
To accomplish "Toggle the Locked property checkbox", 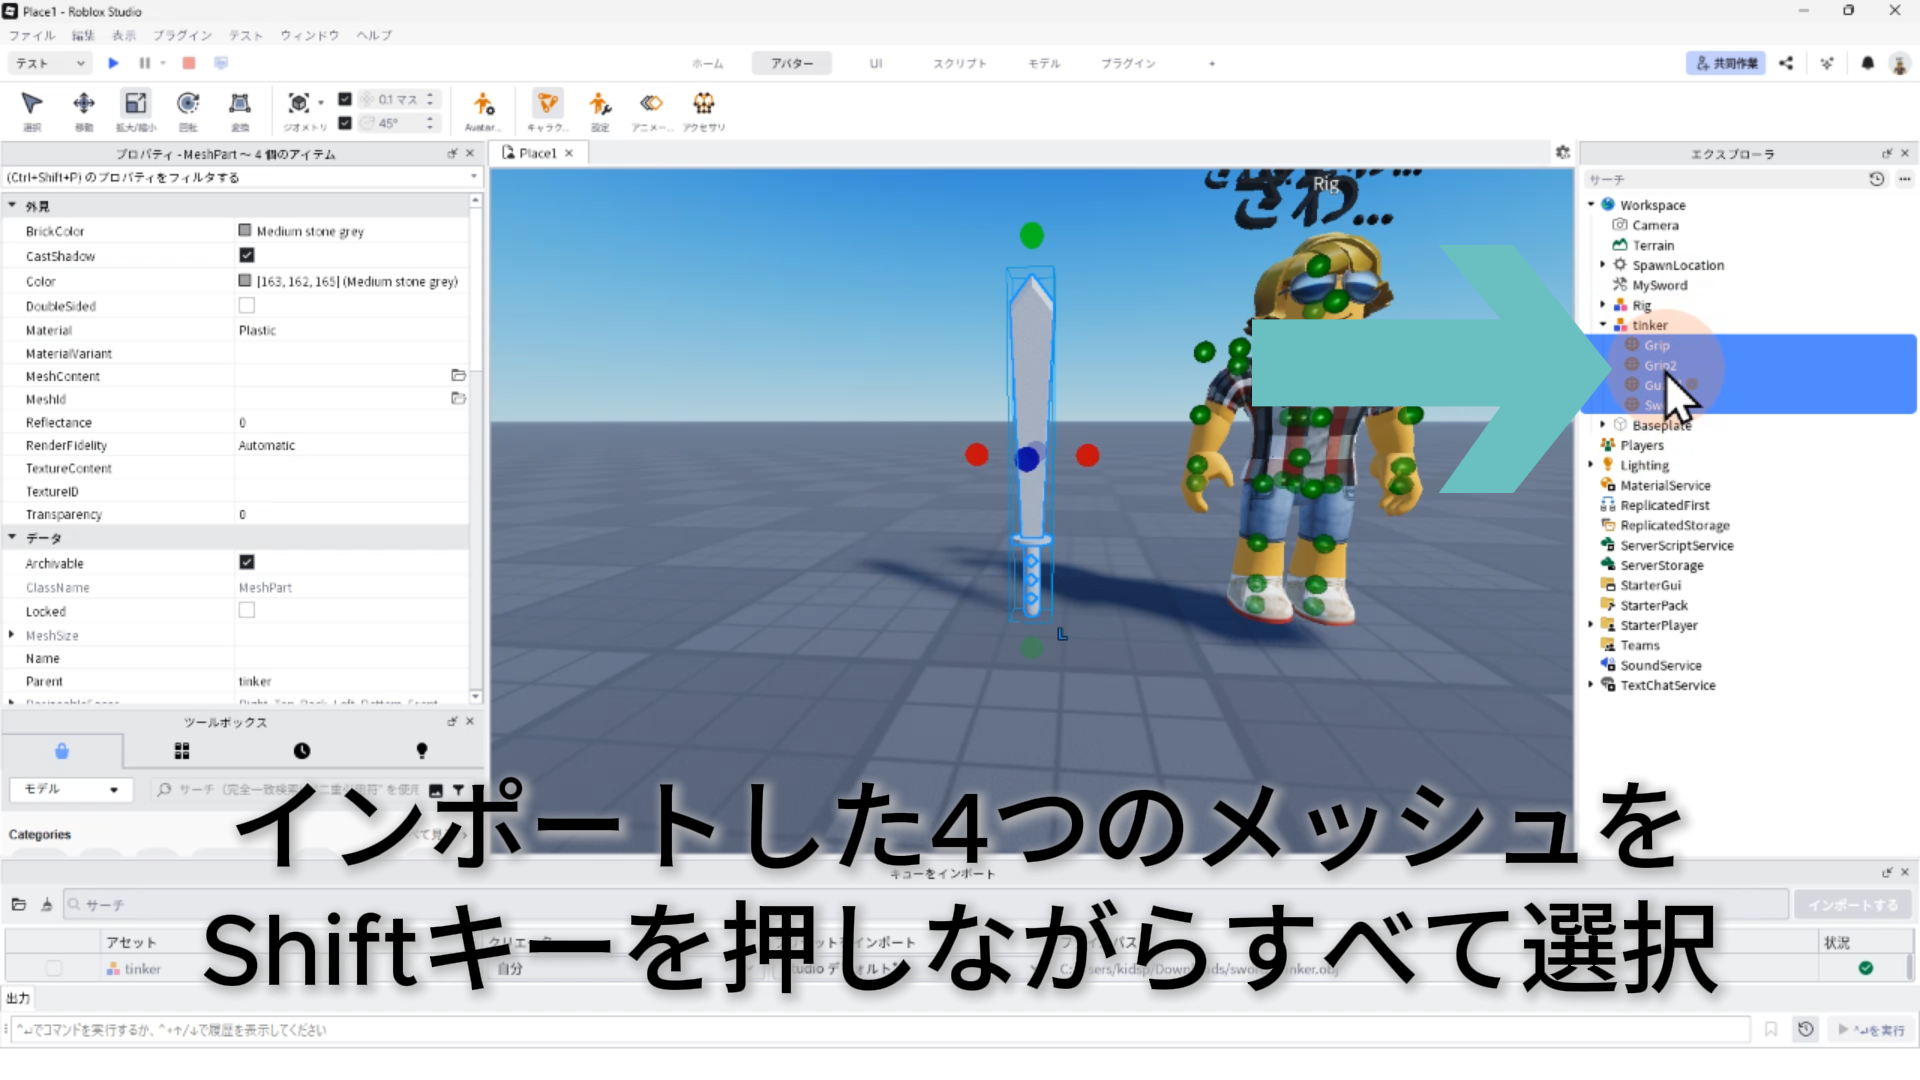I will point(247,611).
